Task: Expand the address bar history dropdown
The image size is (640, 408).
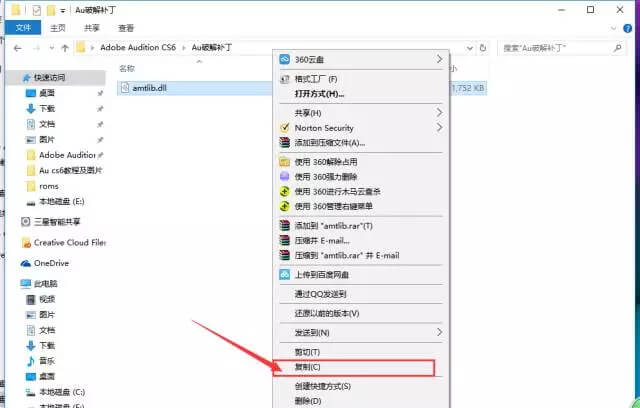Action: click(470, 48)
